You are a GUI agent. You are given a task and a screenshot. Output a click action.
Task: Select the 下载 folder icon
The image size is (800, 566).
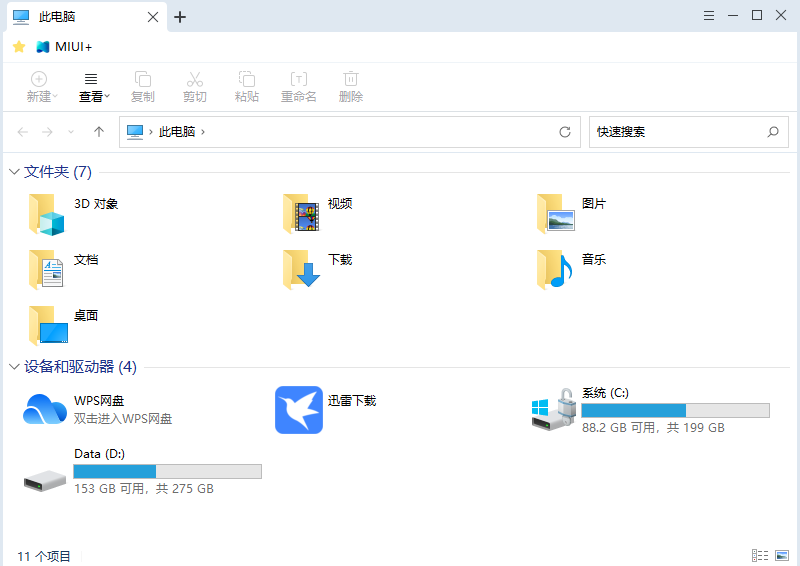click(301, 270)
